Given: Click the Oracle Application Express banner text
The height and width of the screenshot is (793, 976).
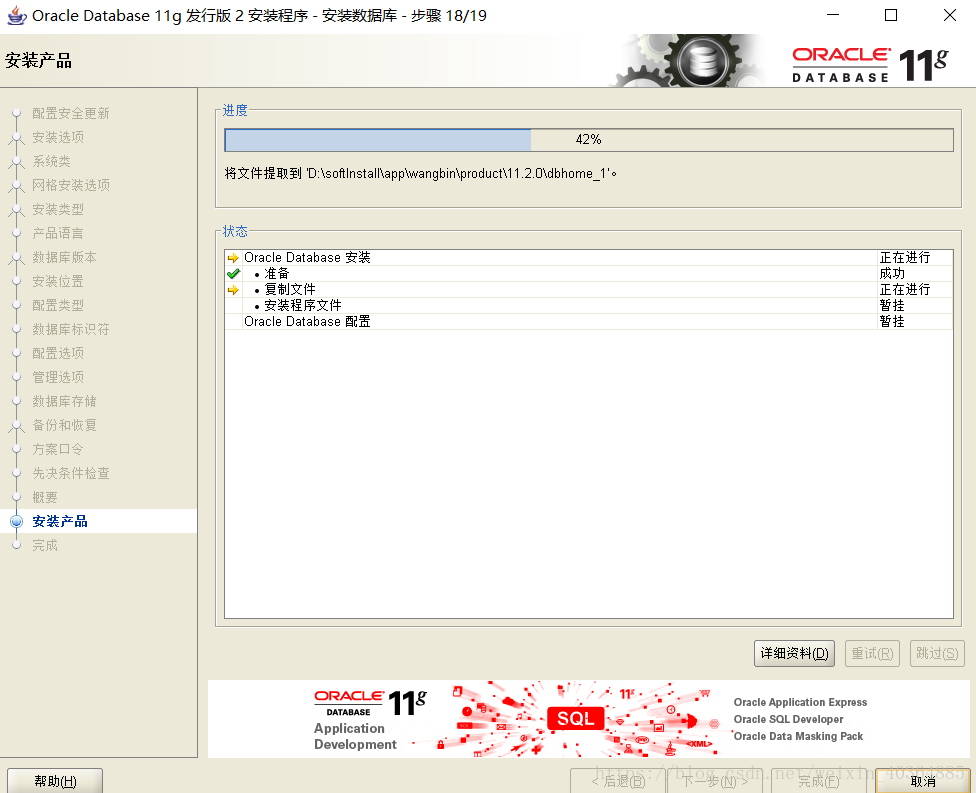Looking at the screenshot, I should [800, 702].
